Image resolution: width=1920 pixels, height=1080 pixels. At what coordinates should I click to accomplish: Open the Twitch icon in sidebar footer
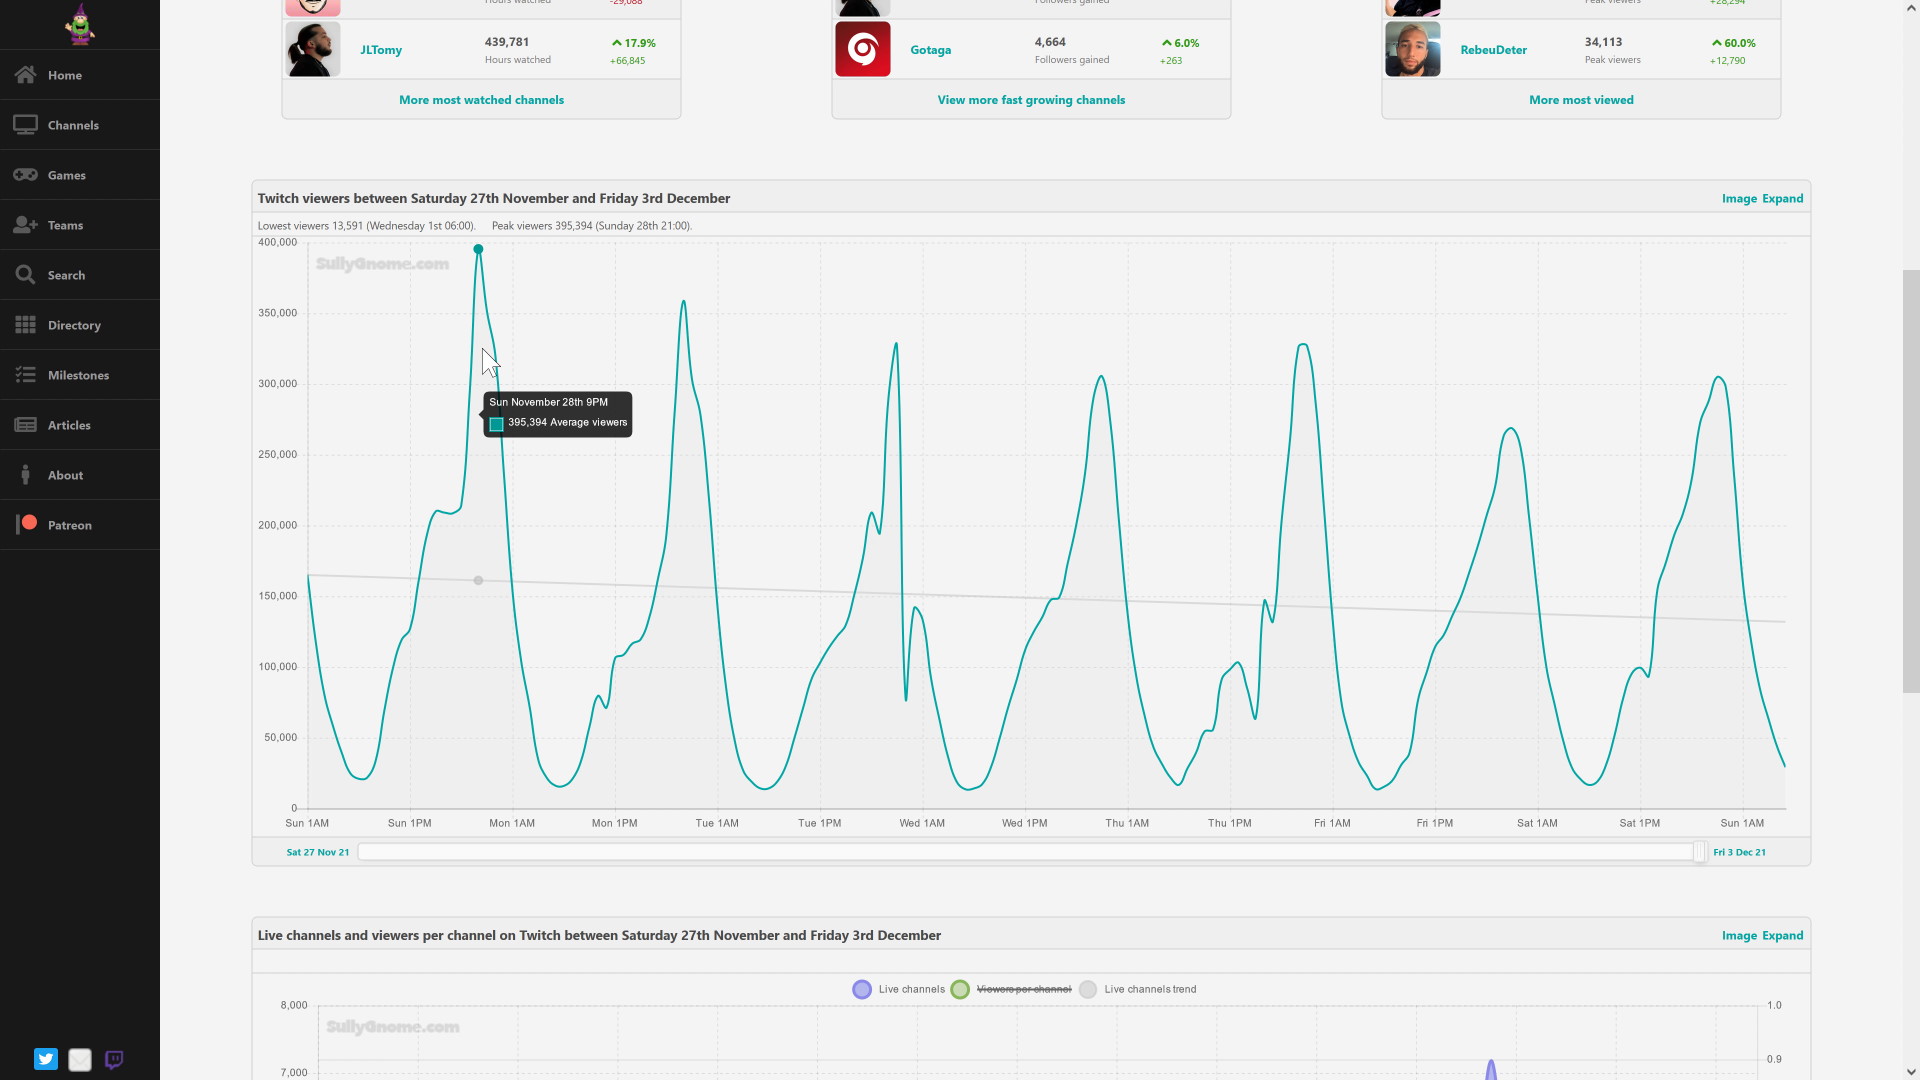tap(114, 1059)
